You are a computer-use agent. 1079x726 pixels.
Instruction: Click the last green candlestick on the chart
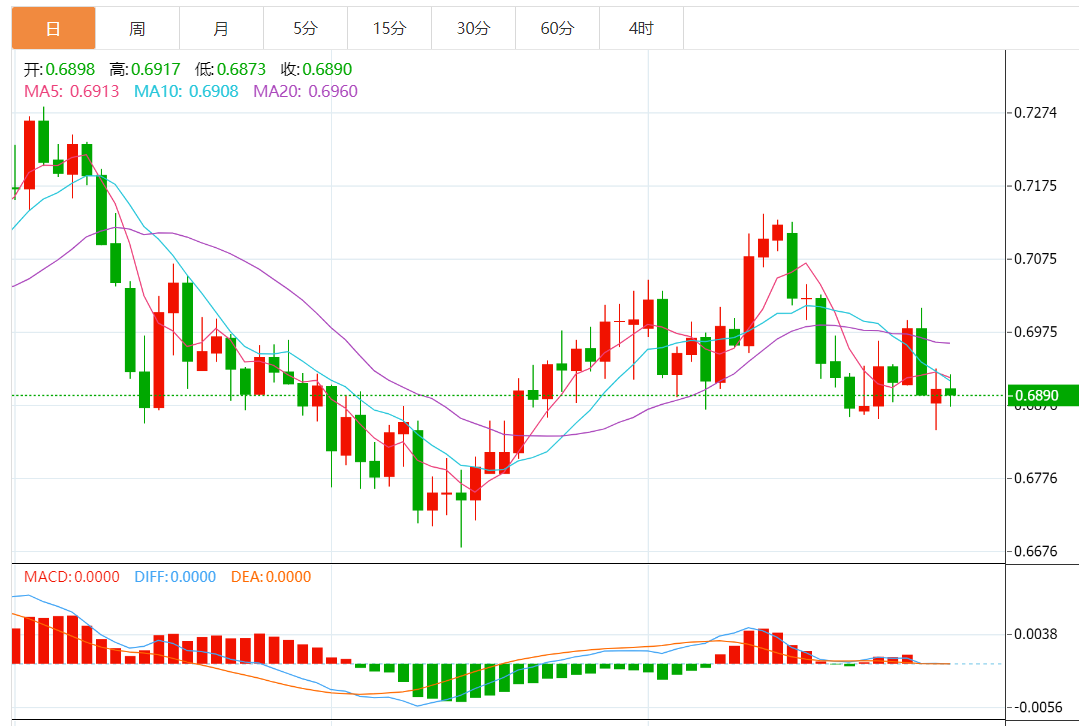(950, 392)
